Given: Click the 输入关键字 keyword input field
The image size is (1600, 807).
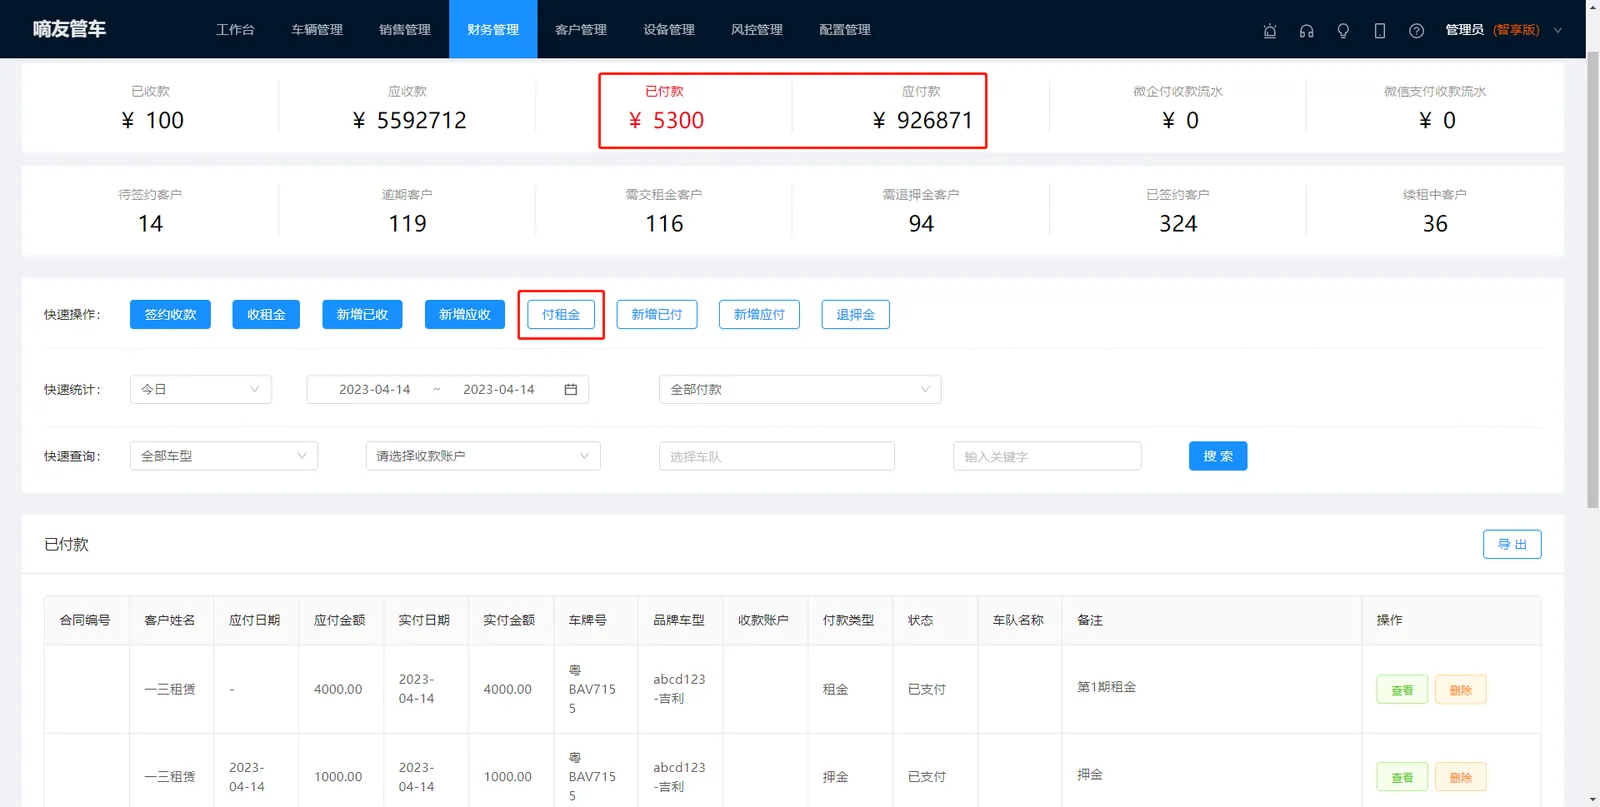Looking at the screenshot, I should [x=1047, y=456].
